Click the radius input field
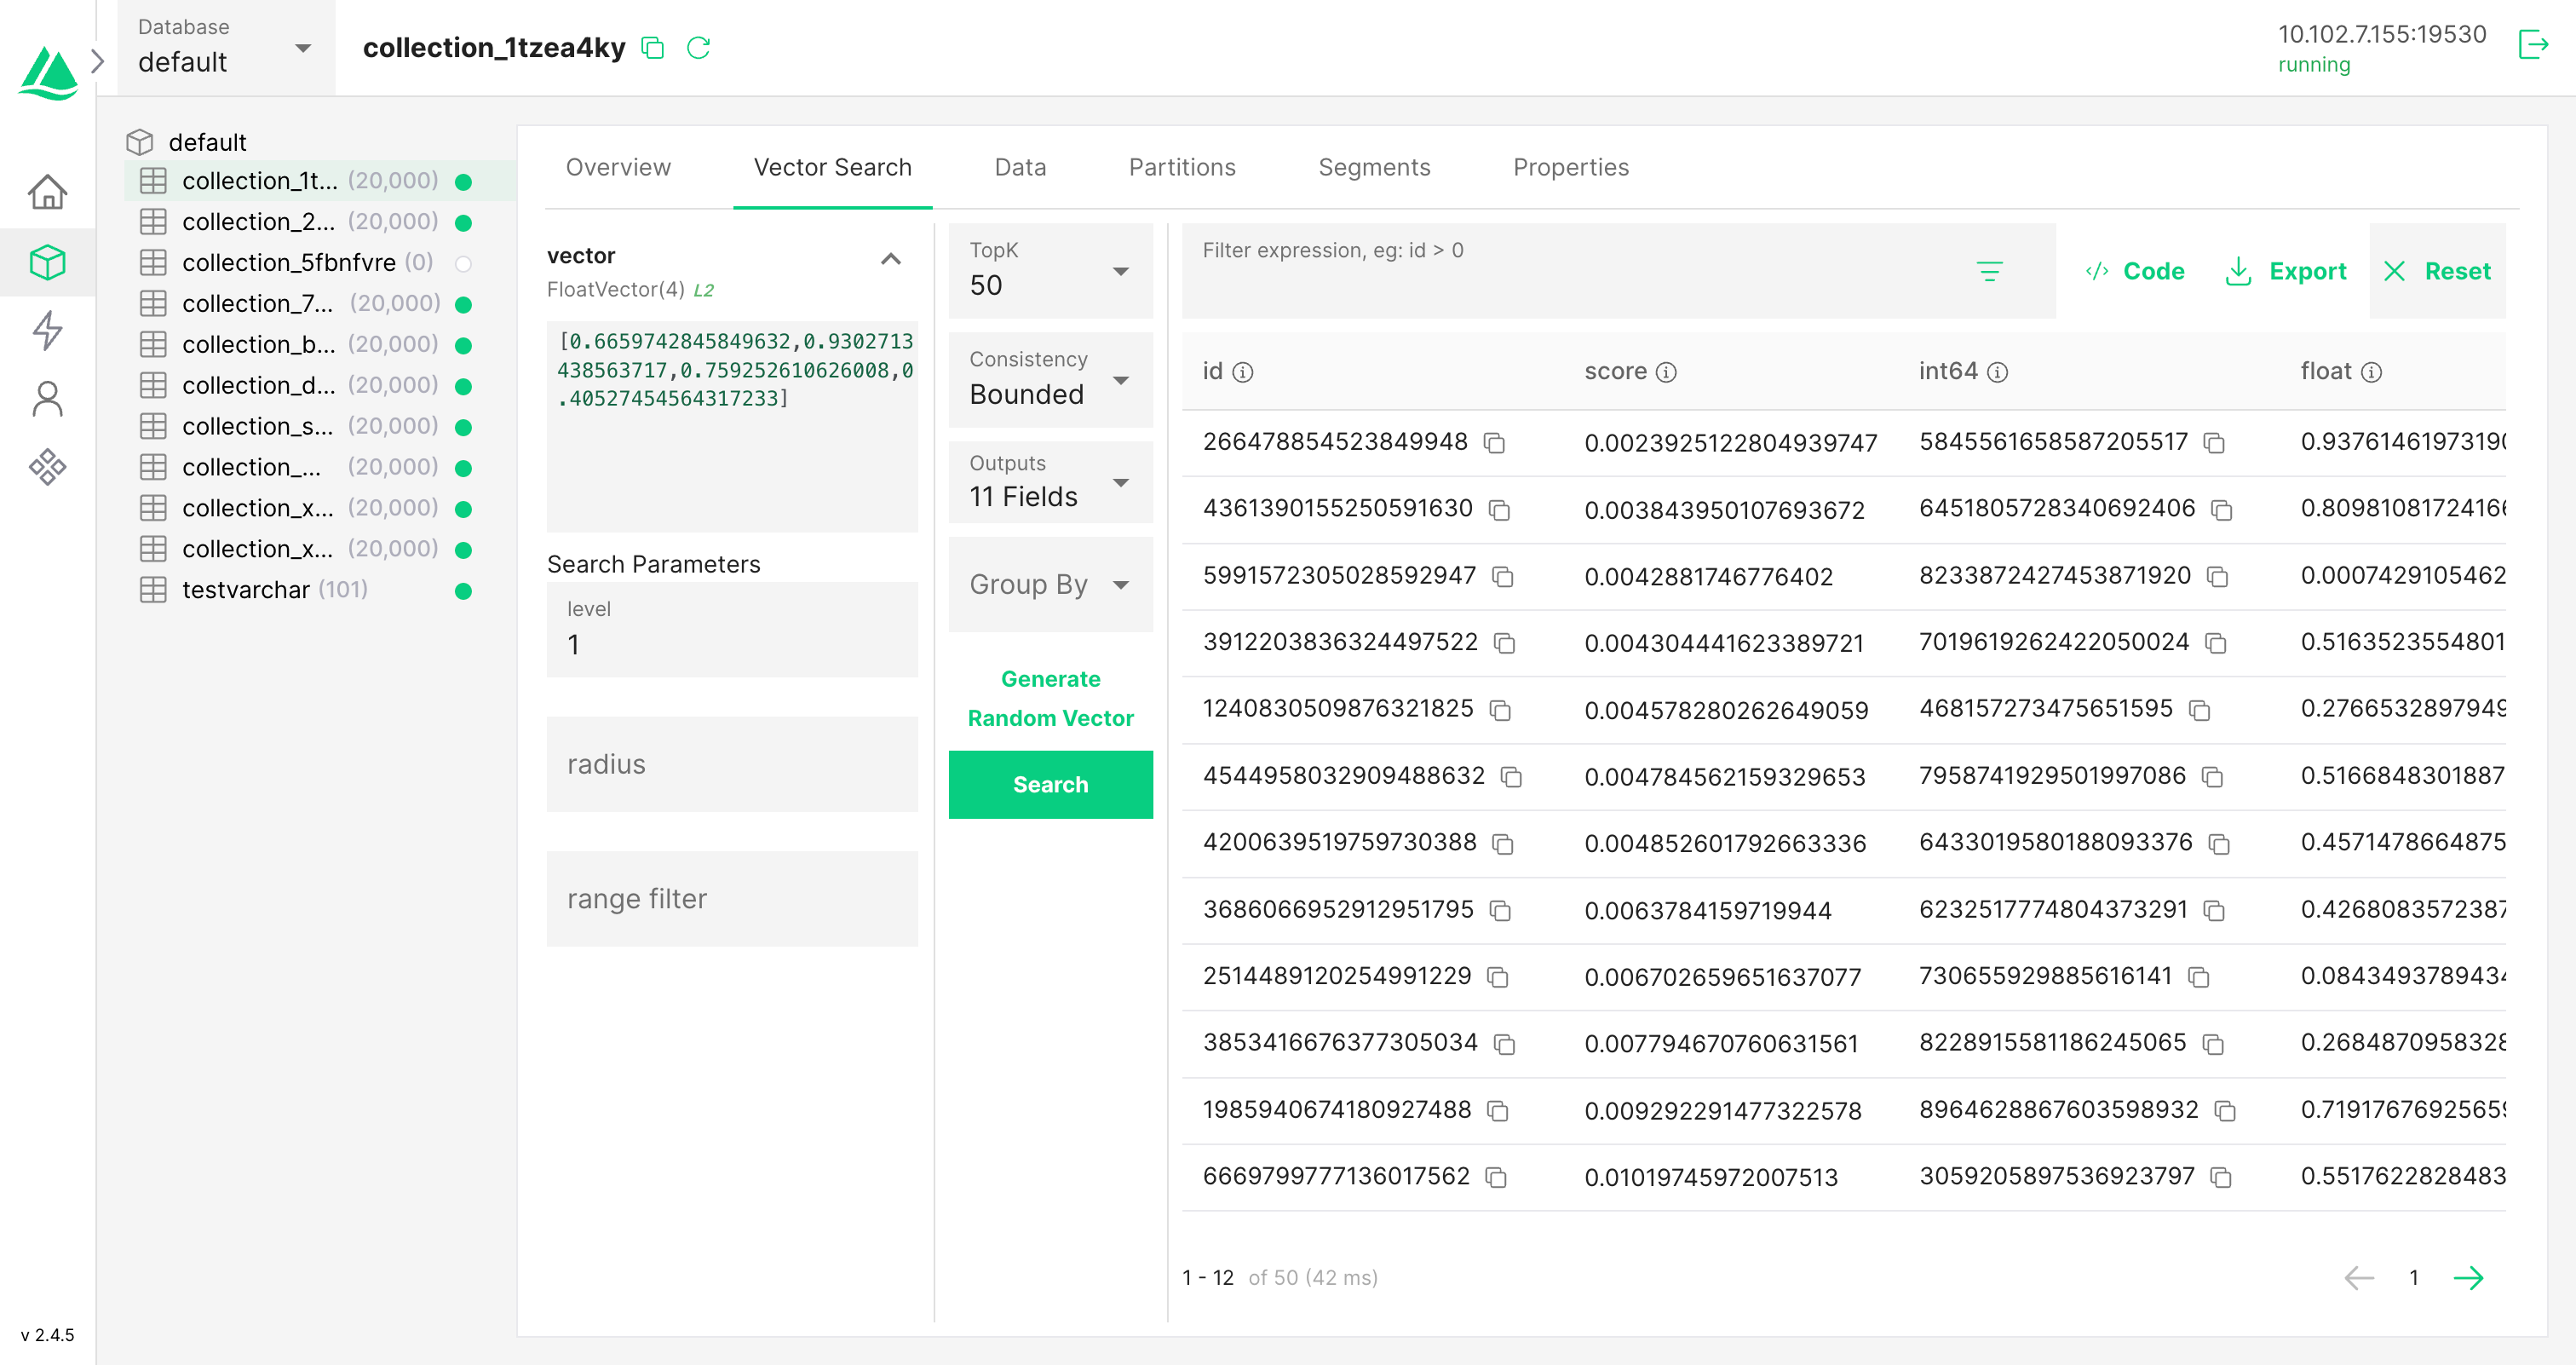The height and width of the screenshot is (1365, 2576). click(x=732, y=764)
